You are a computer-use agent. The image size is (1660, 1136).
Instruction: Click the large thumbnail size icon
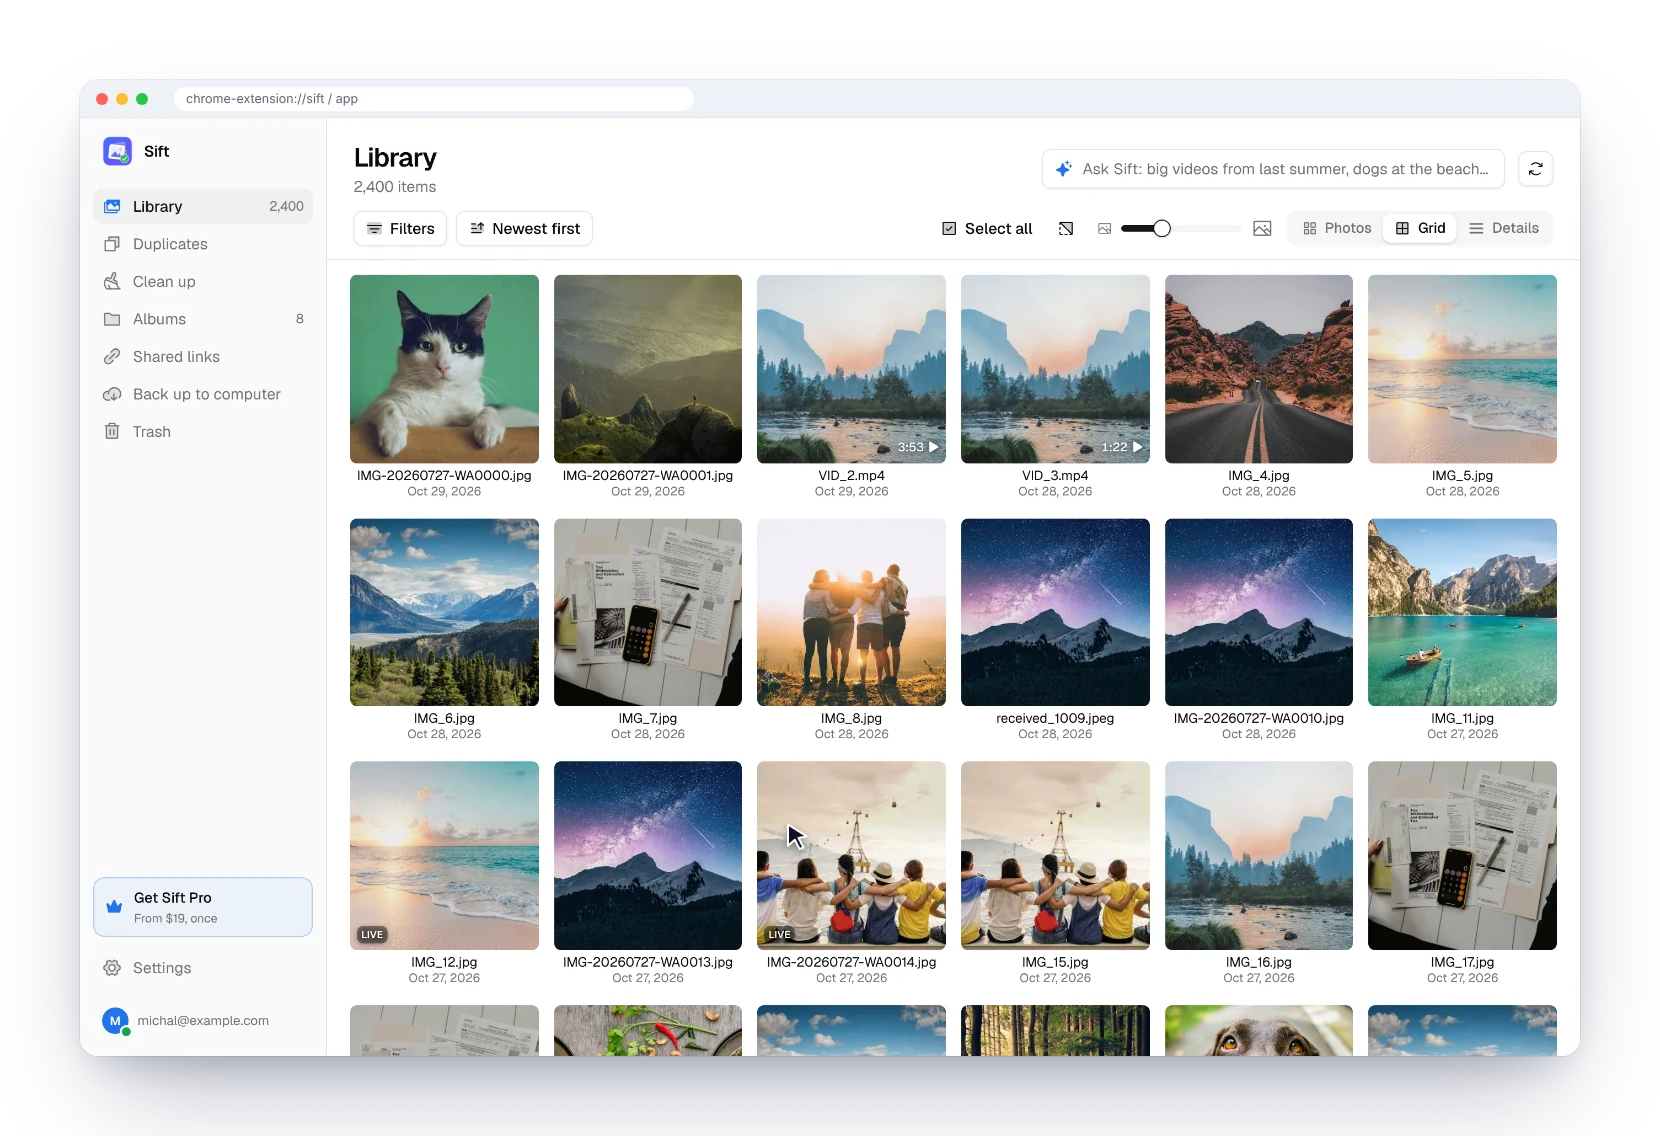click(1262, 229)
